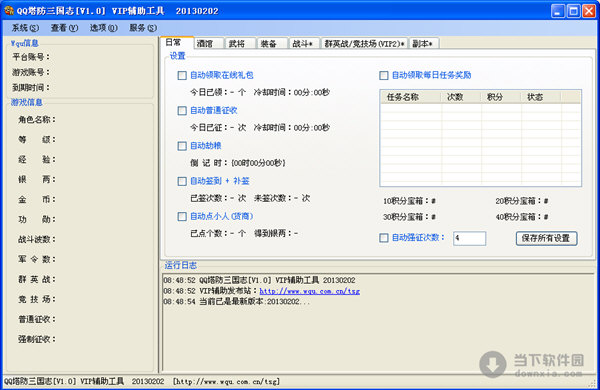The height and width of the screenshot is (390, 600).
Task: Open the 选项(O) menu
Action: 103,28
